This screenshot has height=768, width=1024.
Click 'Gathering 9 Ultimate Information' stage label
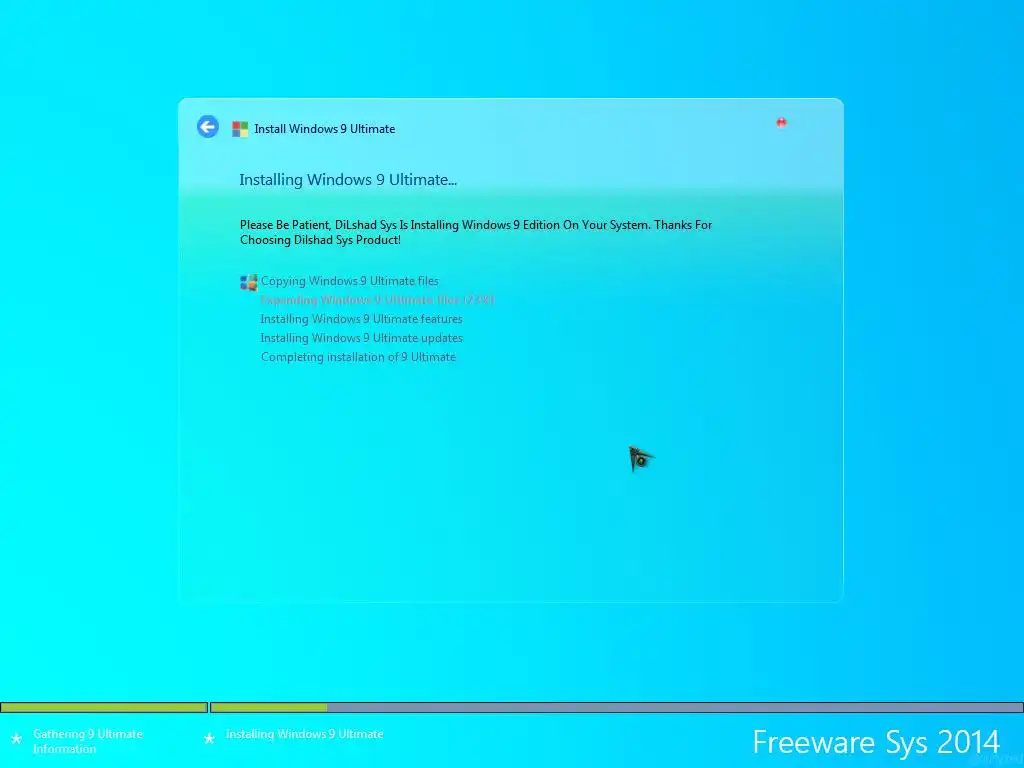[88, 741]
